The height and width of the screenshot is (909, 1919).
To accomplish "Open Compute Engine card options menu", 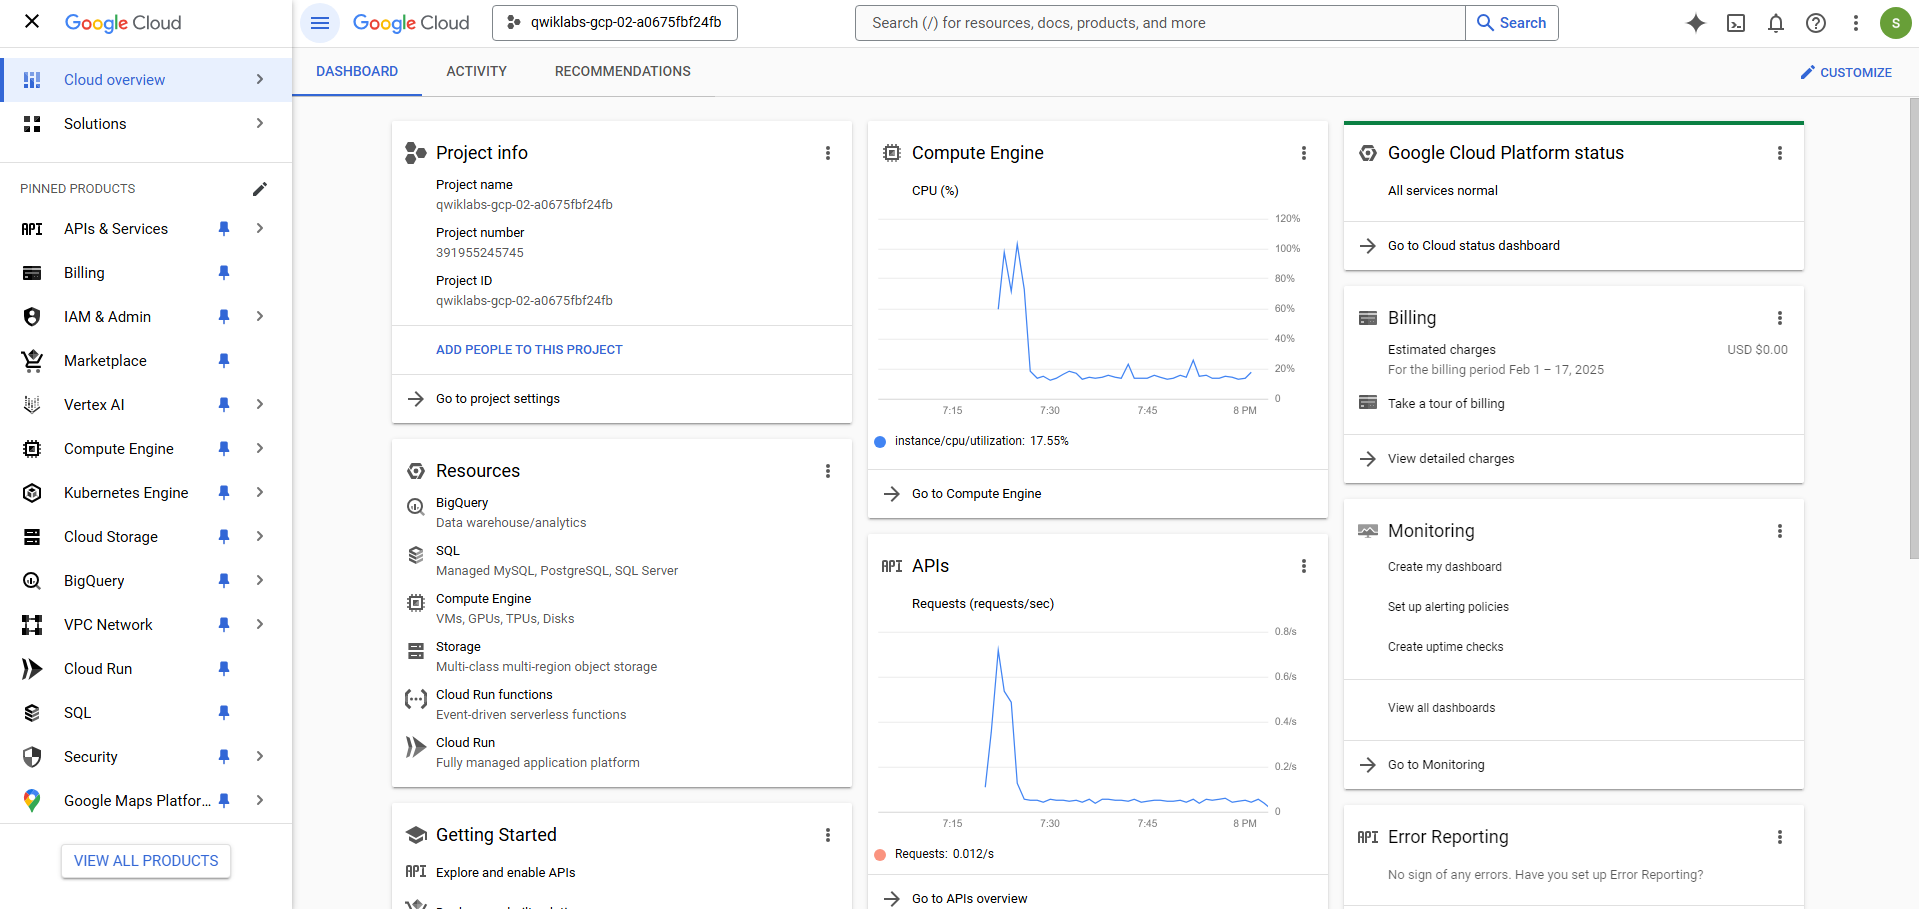I will click(x=1304, y=153).
